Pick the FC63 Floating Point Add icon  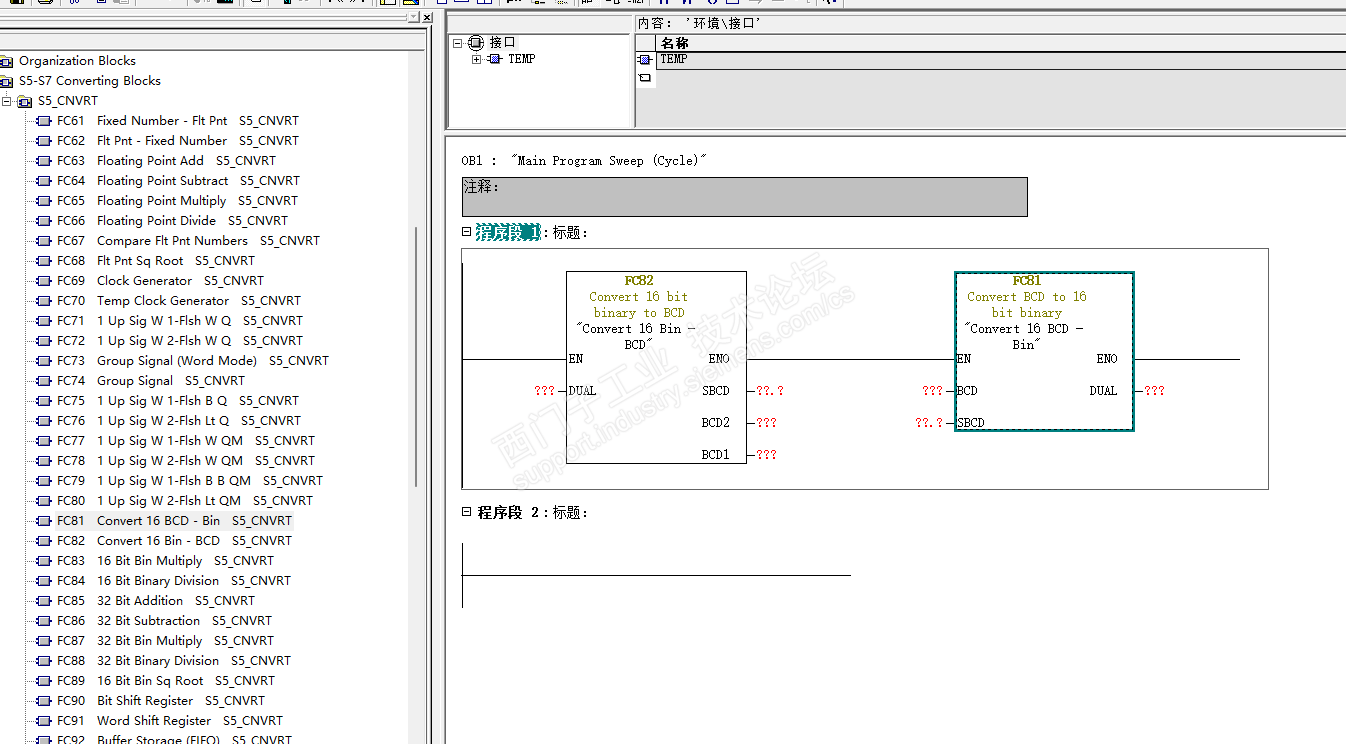pos(43,161)
